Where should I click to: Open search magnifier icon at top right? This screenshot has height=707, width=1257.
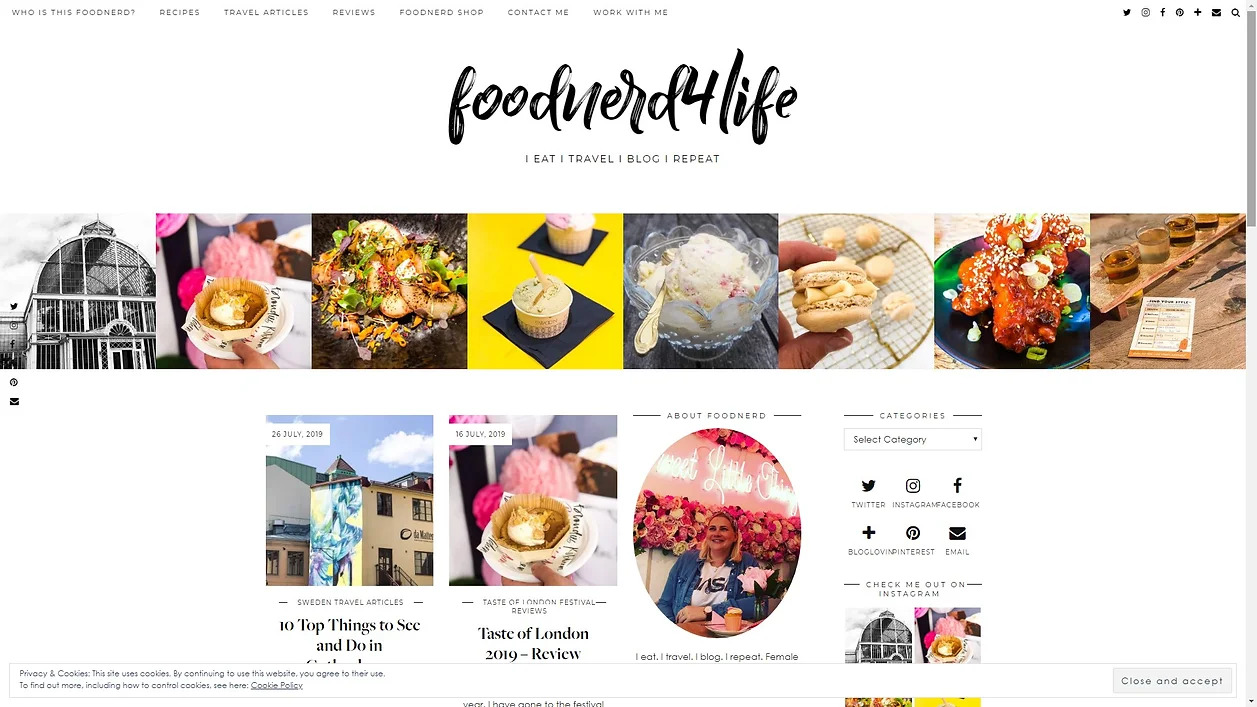pyautogui.click(x=1236, y=13)
